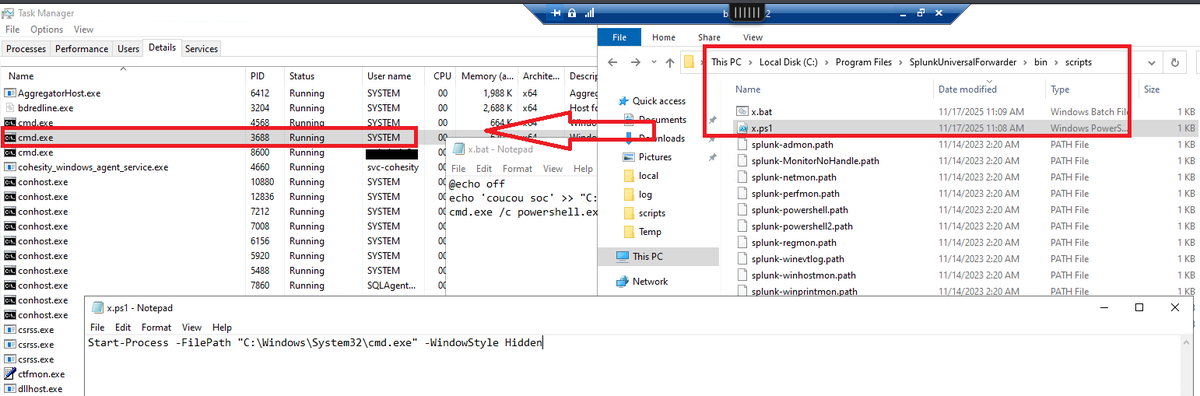Select x.ps1 file icon
This screenshot has width=1200, height=396.
pyautogui.click(x=741, y=129)
